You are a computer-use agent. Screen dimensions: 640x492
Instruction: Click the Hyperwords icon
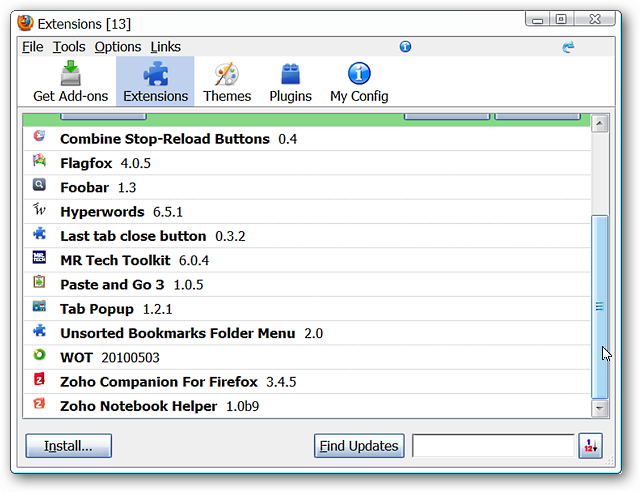39,209
